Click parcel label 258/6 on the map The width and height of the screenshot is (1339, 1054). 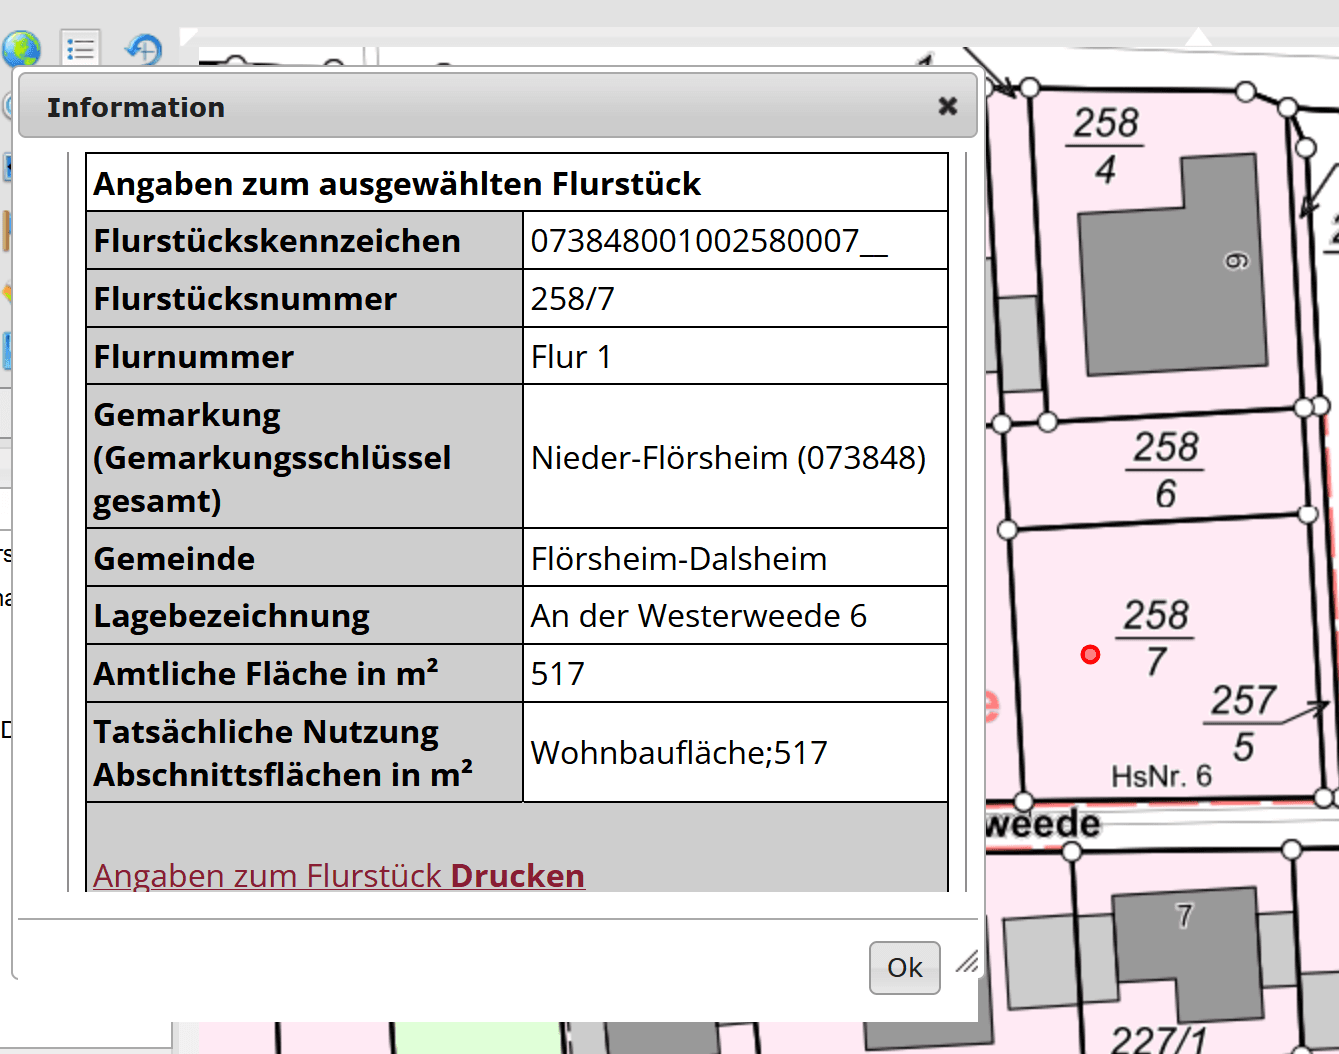(x=1166, y=470)
